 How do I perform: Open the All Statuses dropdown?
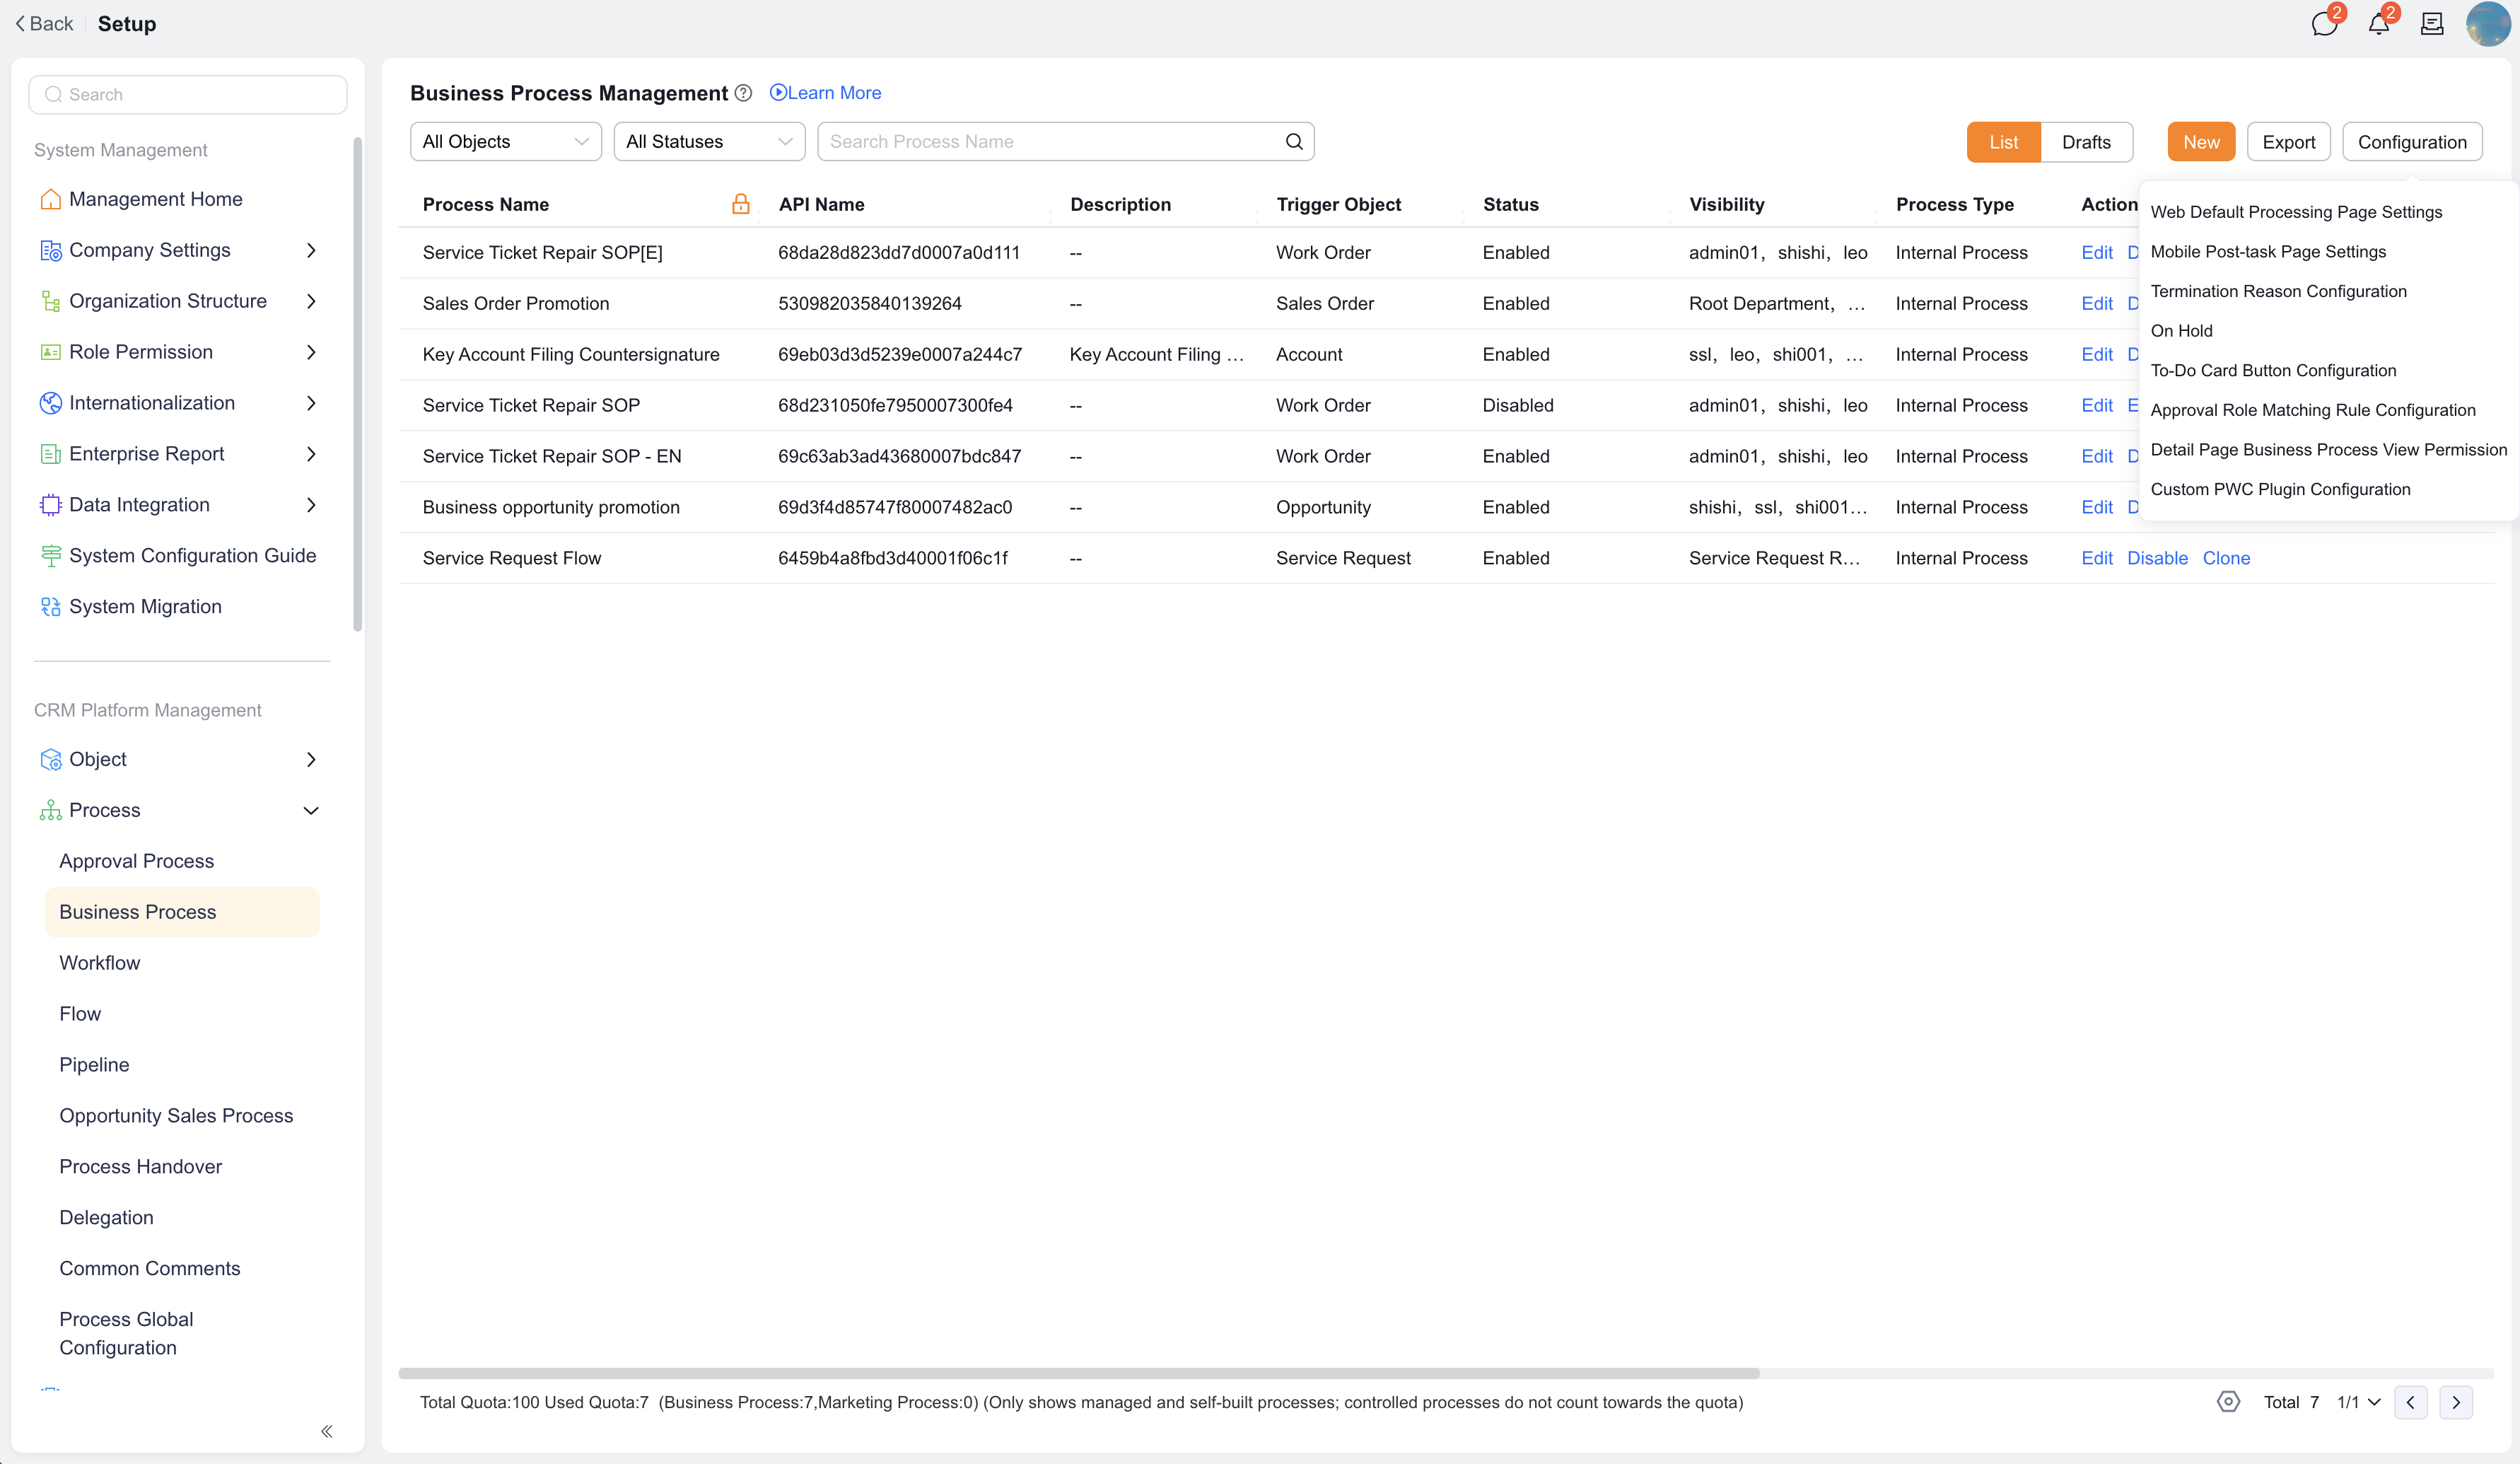709,142
